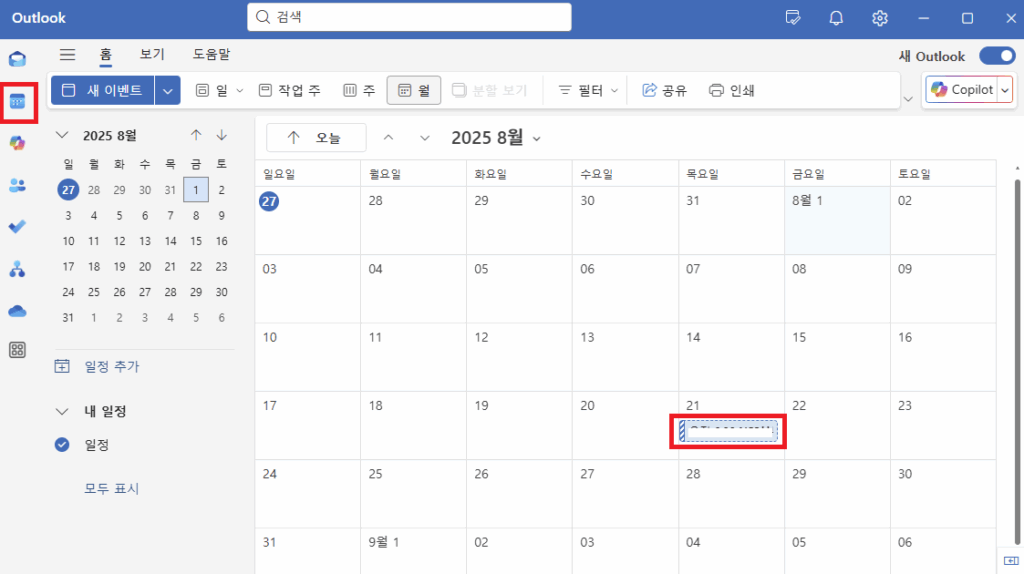The image size is (1024, 574).
Task: Select date 15 in mini calendar
Action: coord(196,241)
